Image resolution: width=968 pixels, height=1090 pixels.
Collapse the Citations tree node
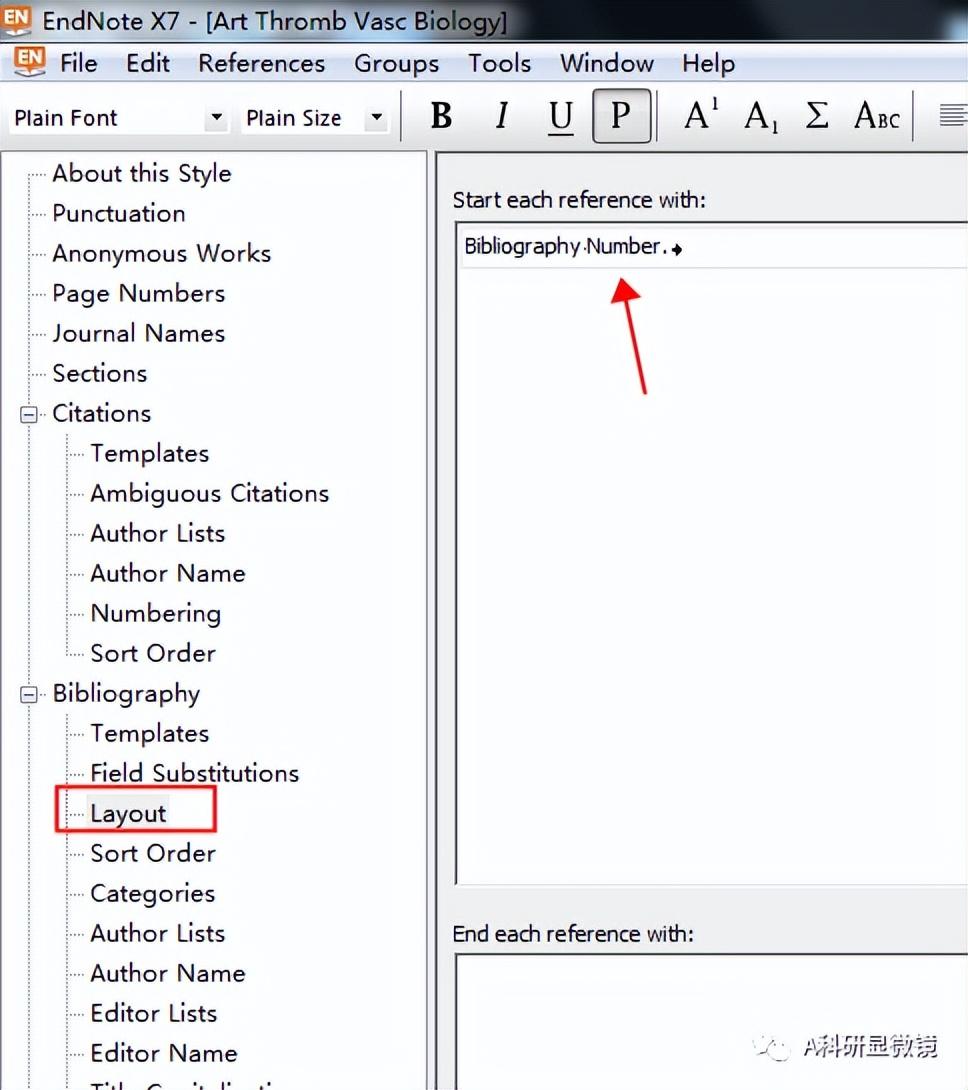(x=29, y=414)
